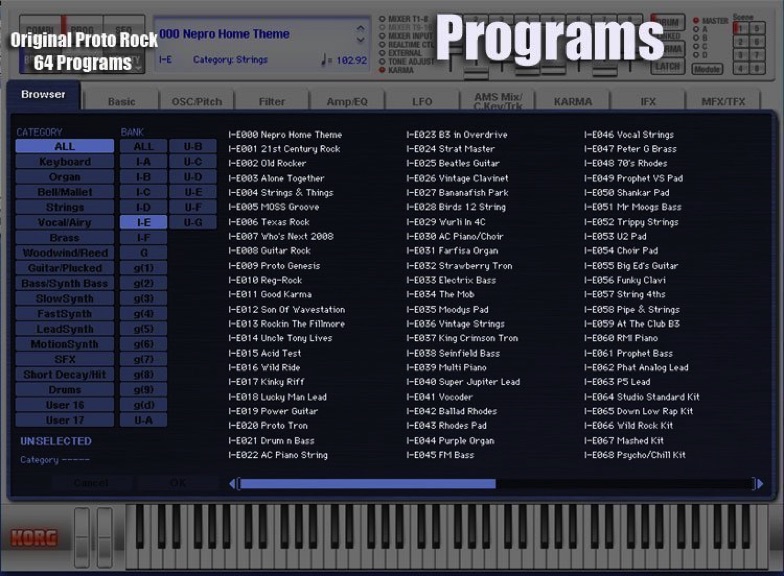Select program I-E037 King Crimson Tron
Viewport: 784px width, 576px height.
(462, 338)
